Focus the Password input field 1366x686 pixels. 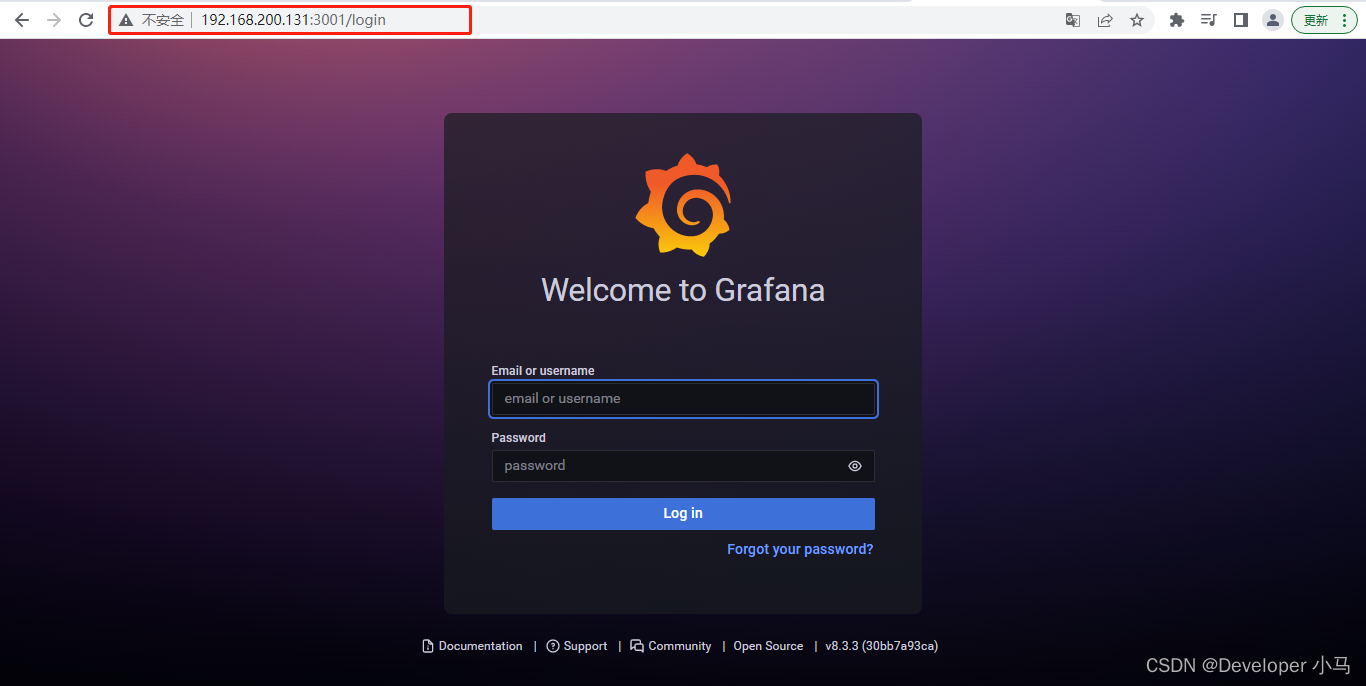click(683, 466)
